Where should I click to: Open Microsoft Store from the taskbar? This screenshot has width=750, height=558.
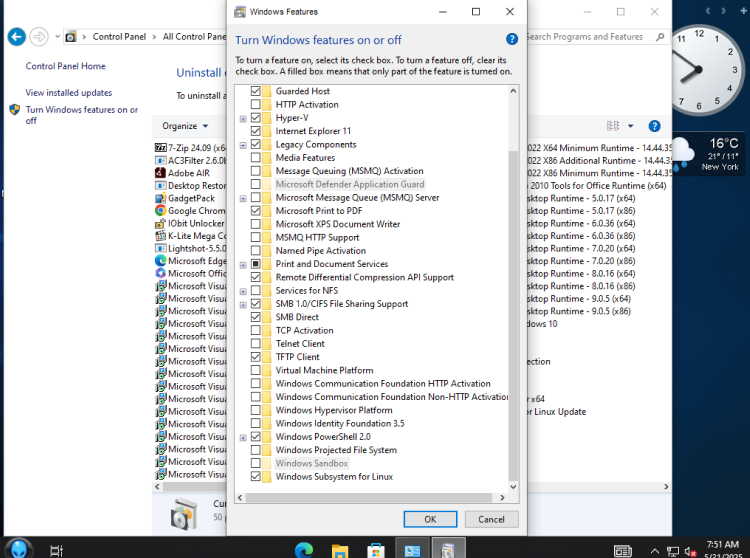coord(376,551)
